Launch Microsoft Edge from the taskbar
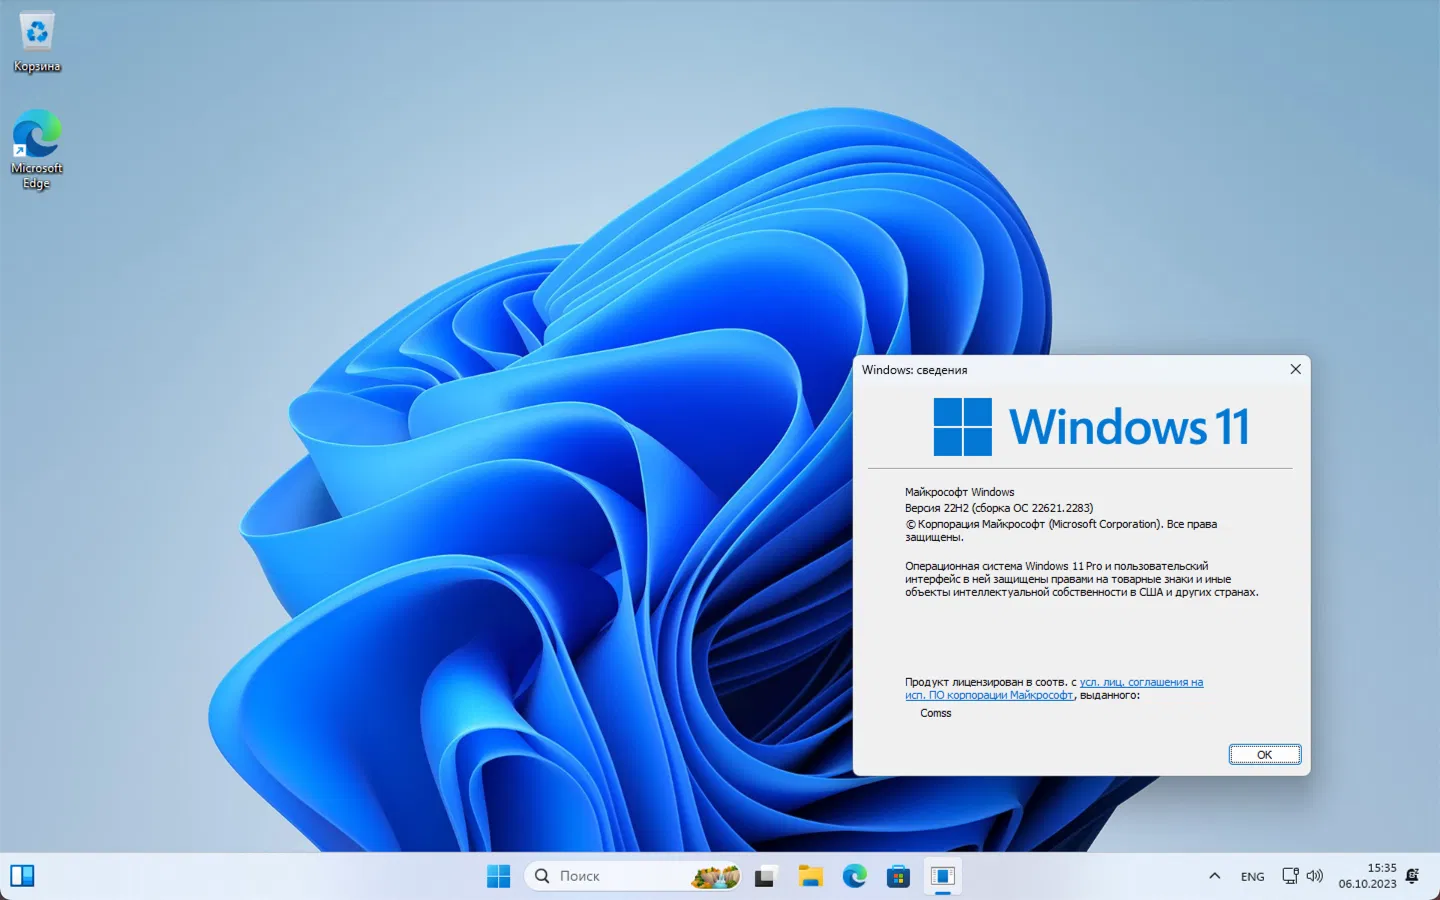The image size is (1440, 900). (854, 876)
